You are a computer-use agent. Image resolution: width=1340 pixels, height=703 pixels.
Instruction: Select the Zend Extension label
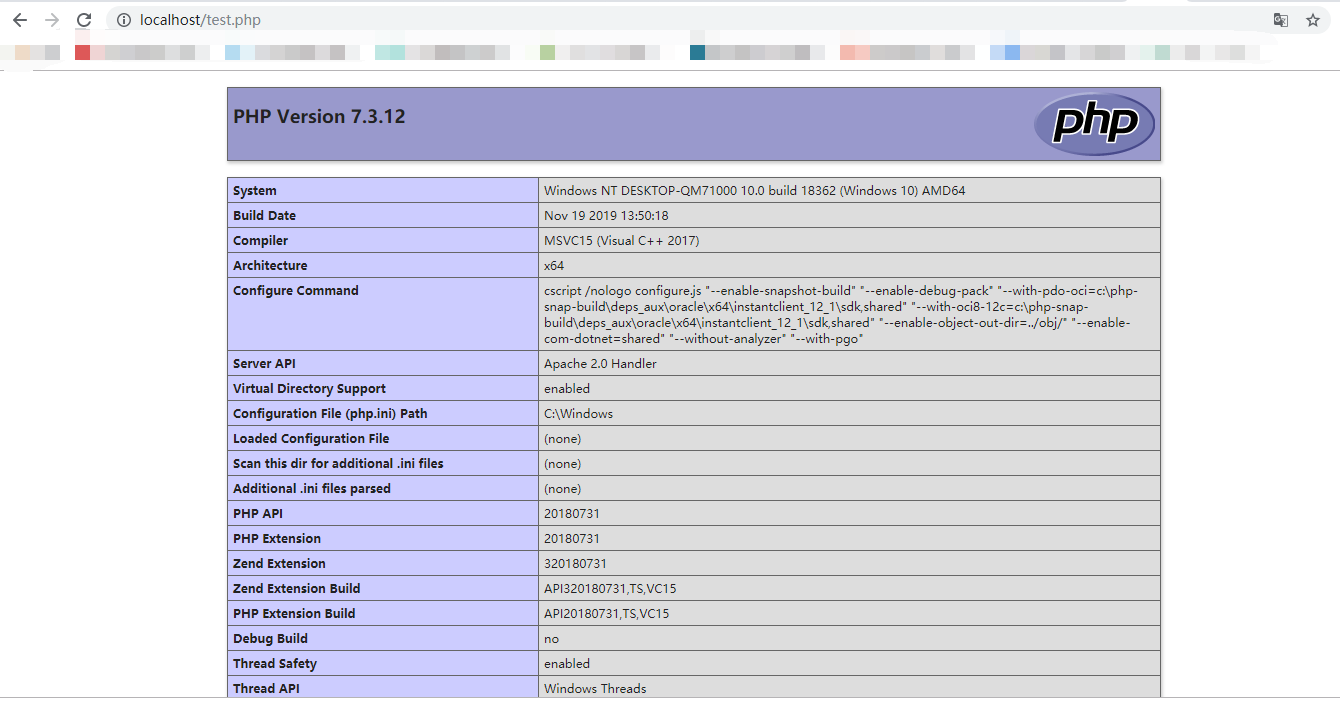(279, 564)
